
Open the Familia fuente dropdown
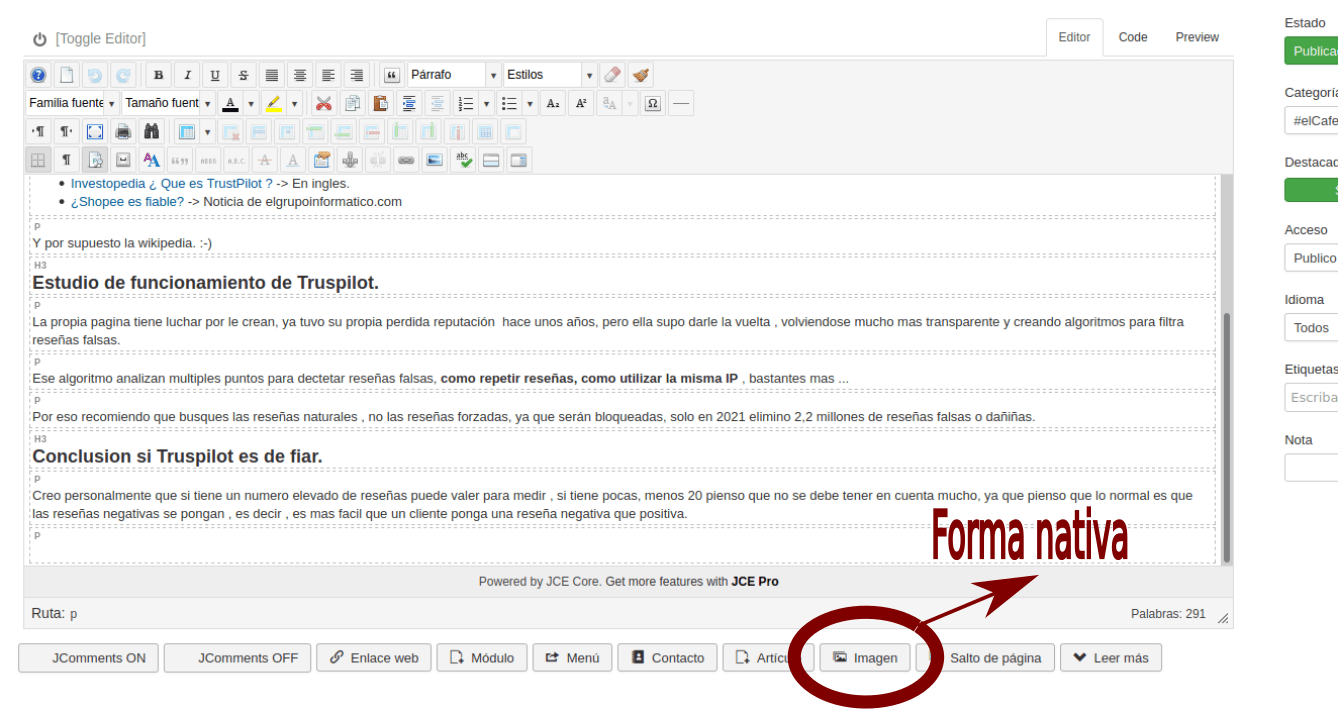pyautogui.click(x=72, y=103)
